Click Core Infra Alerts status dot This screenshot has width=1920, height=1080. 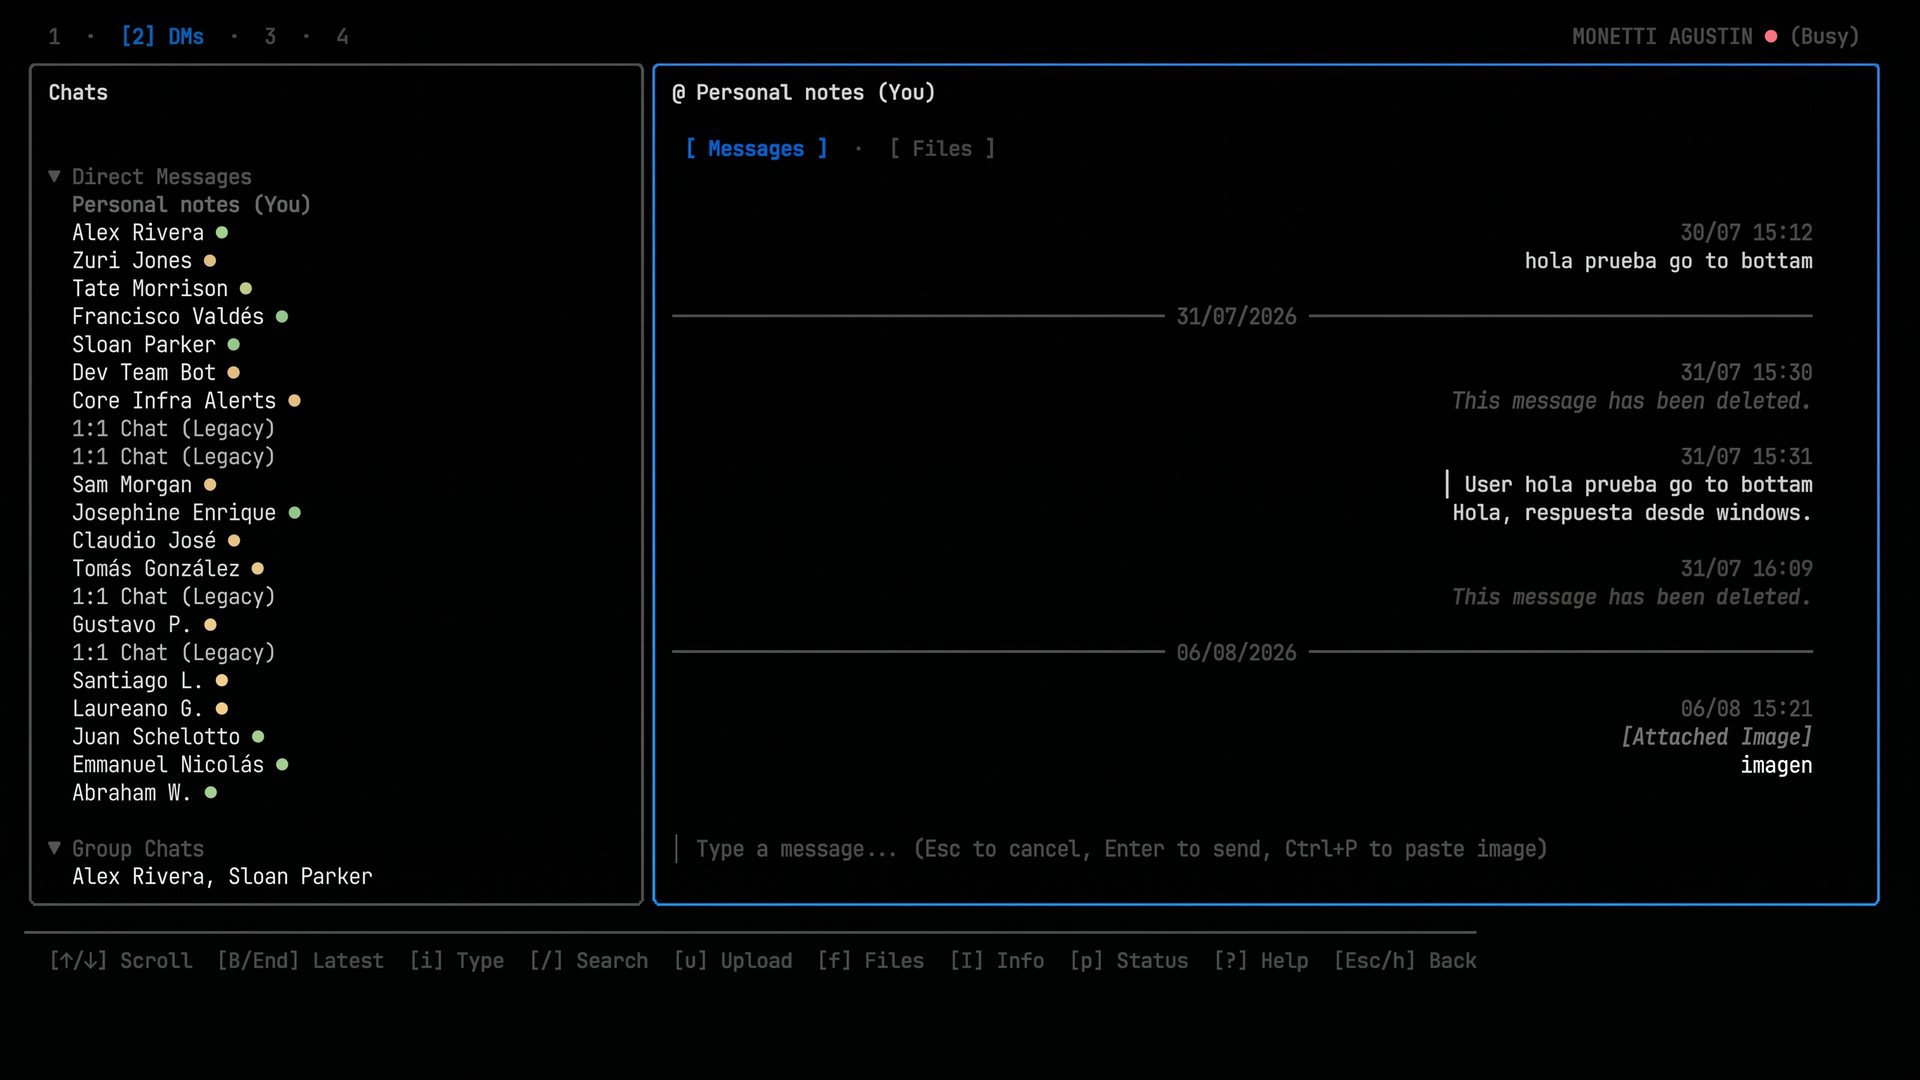[x=294, y=401]
